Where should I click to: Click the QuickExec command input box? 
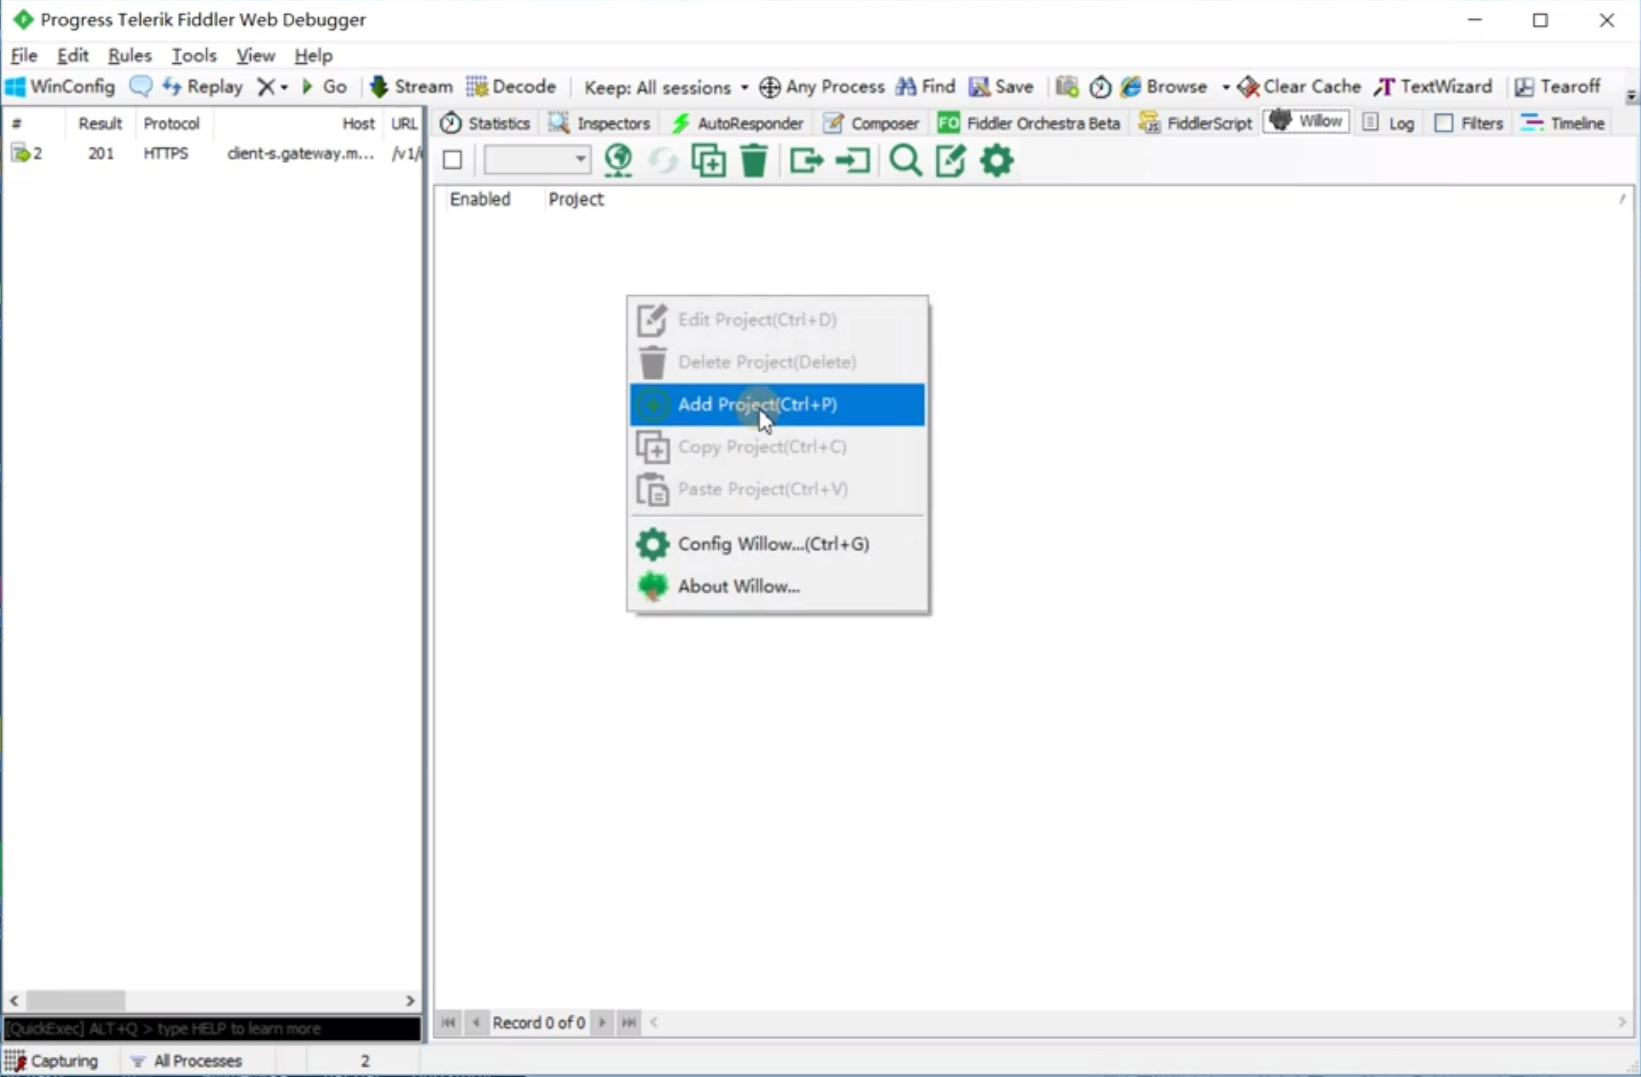coord(211,1028)
